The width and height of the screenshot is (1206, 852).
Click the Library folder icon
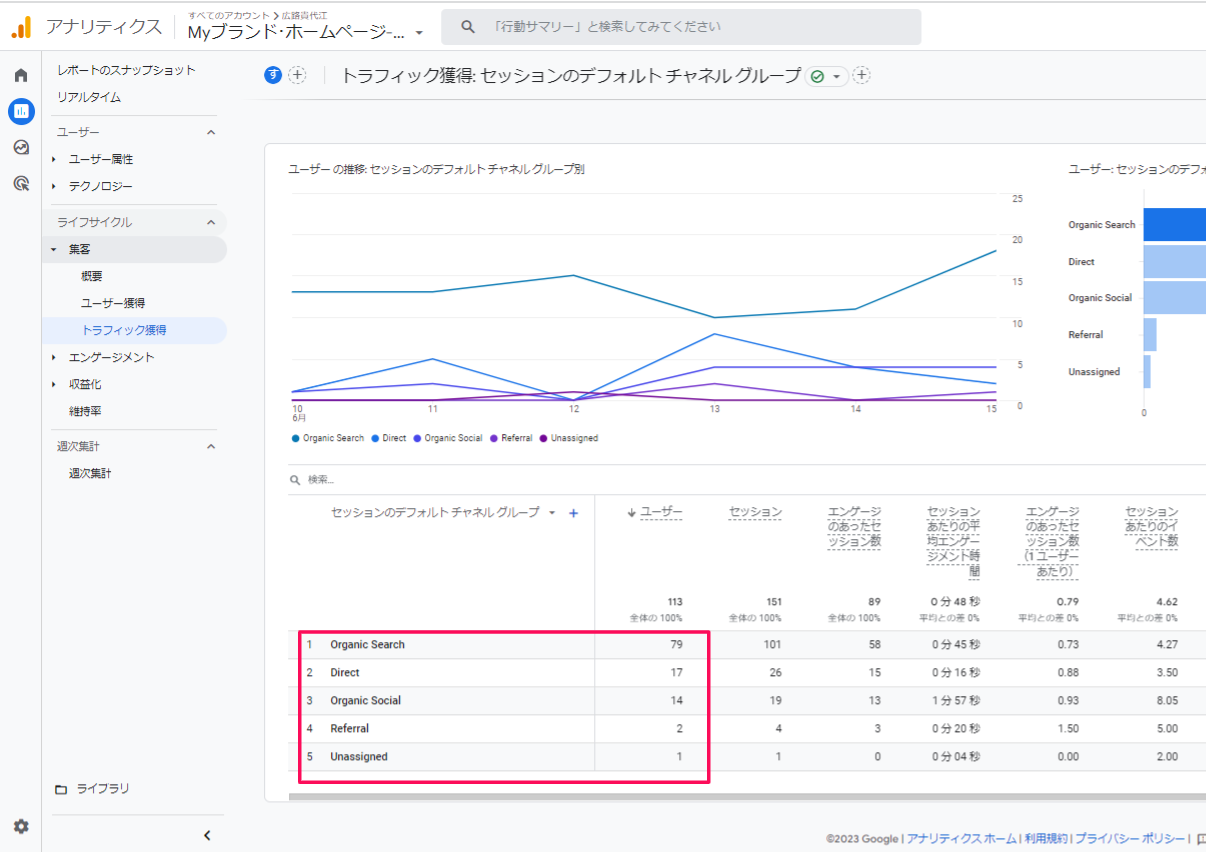[x=61, y=789]
